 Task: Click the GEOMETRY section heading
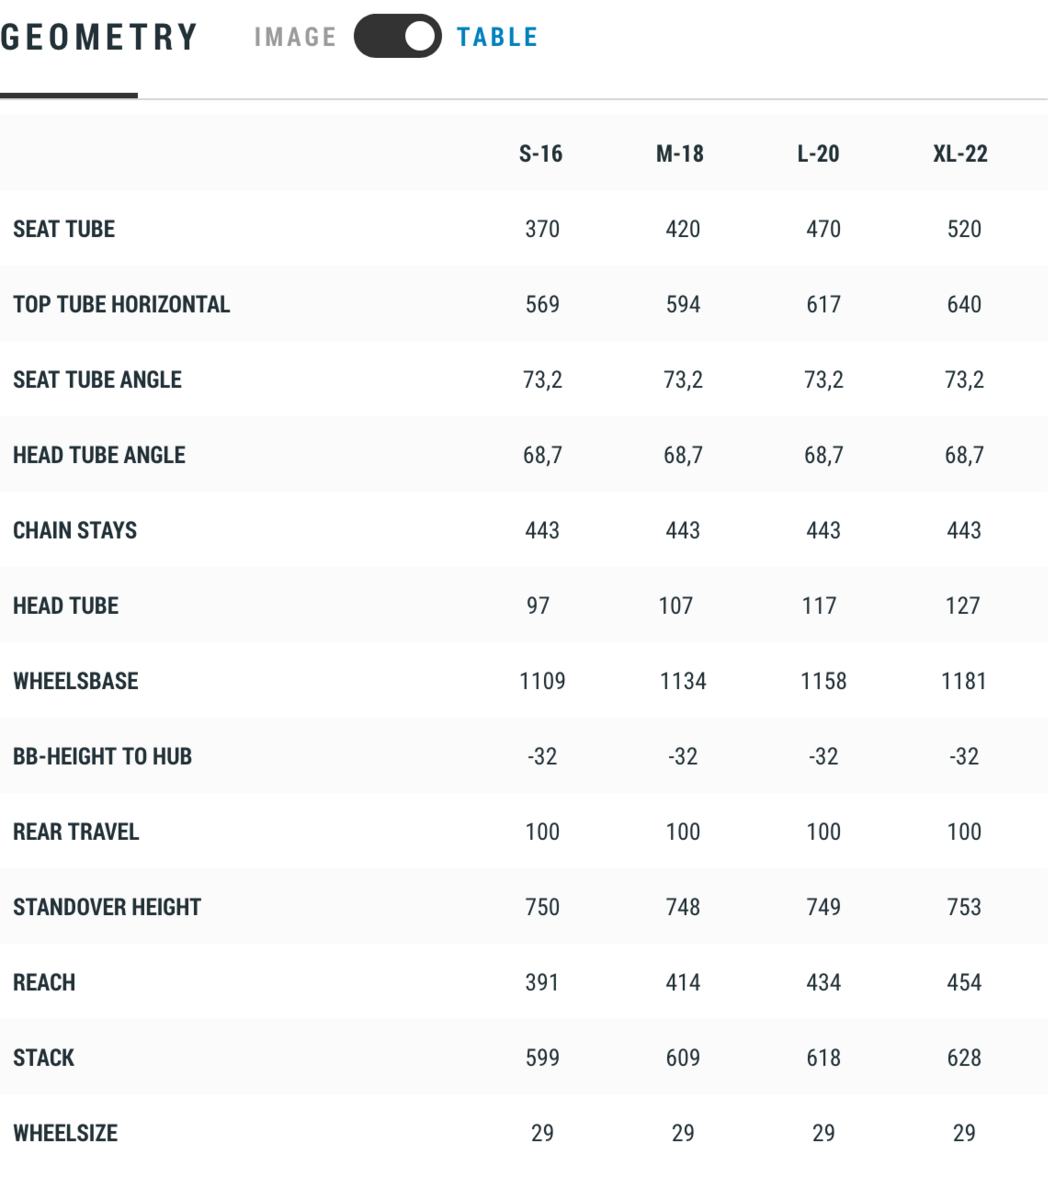(99, 37)
